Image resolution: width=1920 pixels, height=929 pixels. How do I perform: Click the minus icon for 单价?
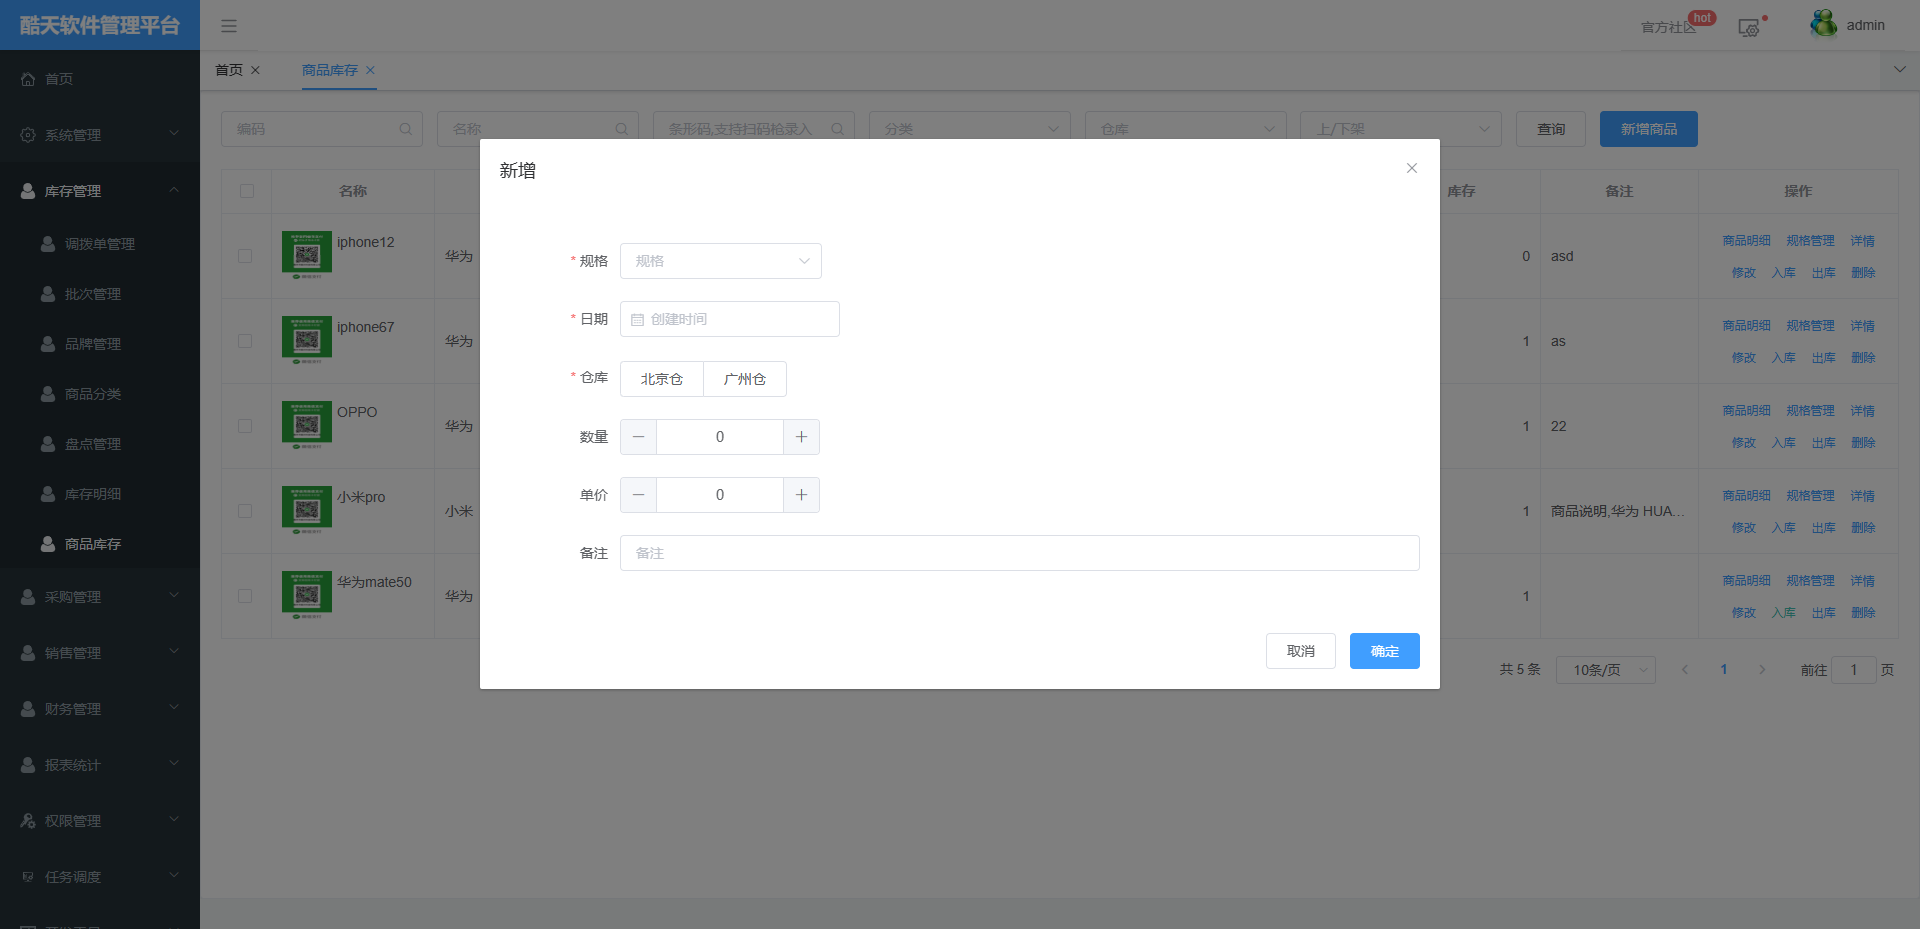pos(638,495)
